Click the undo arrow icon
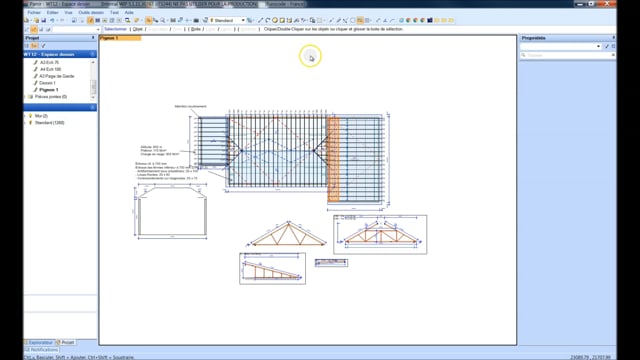Viewport: 640px width, 360px height. (52, 20)
